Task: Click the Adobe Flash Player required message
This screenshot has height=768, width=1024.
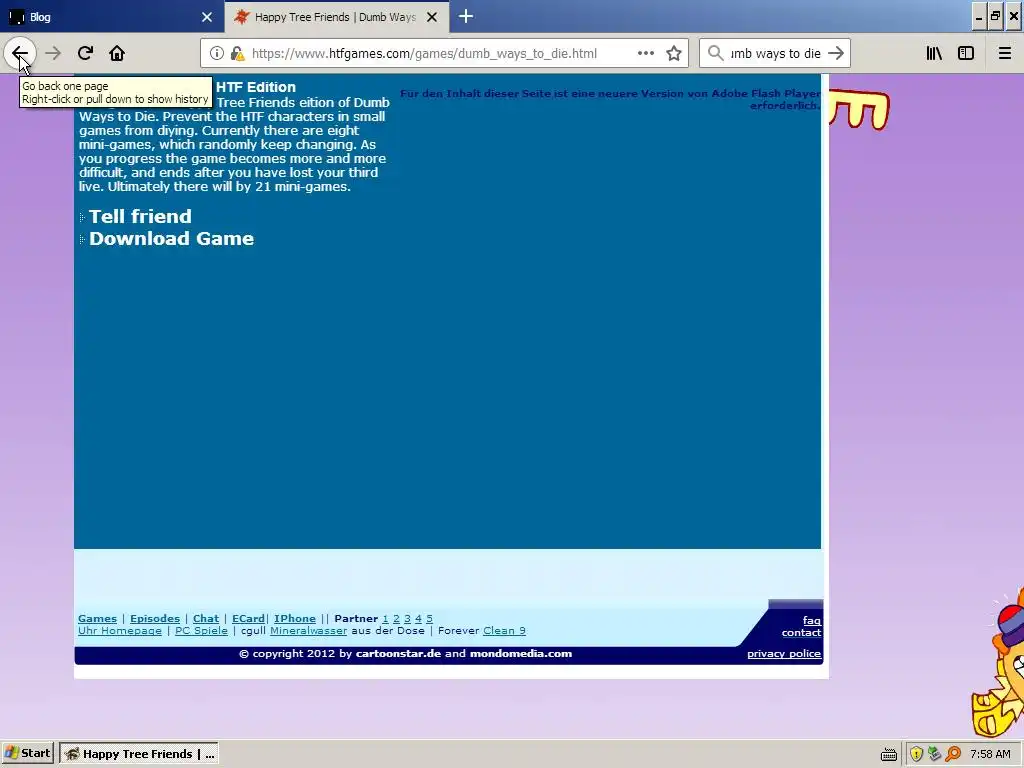Action: 610,99
